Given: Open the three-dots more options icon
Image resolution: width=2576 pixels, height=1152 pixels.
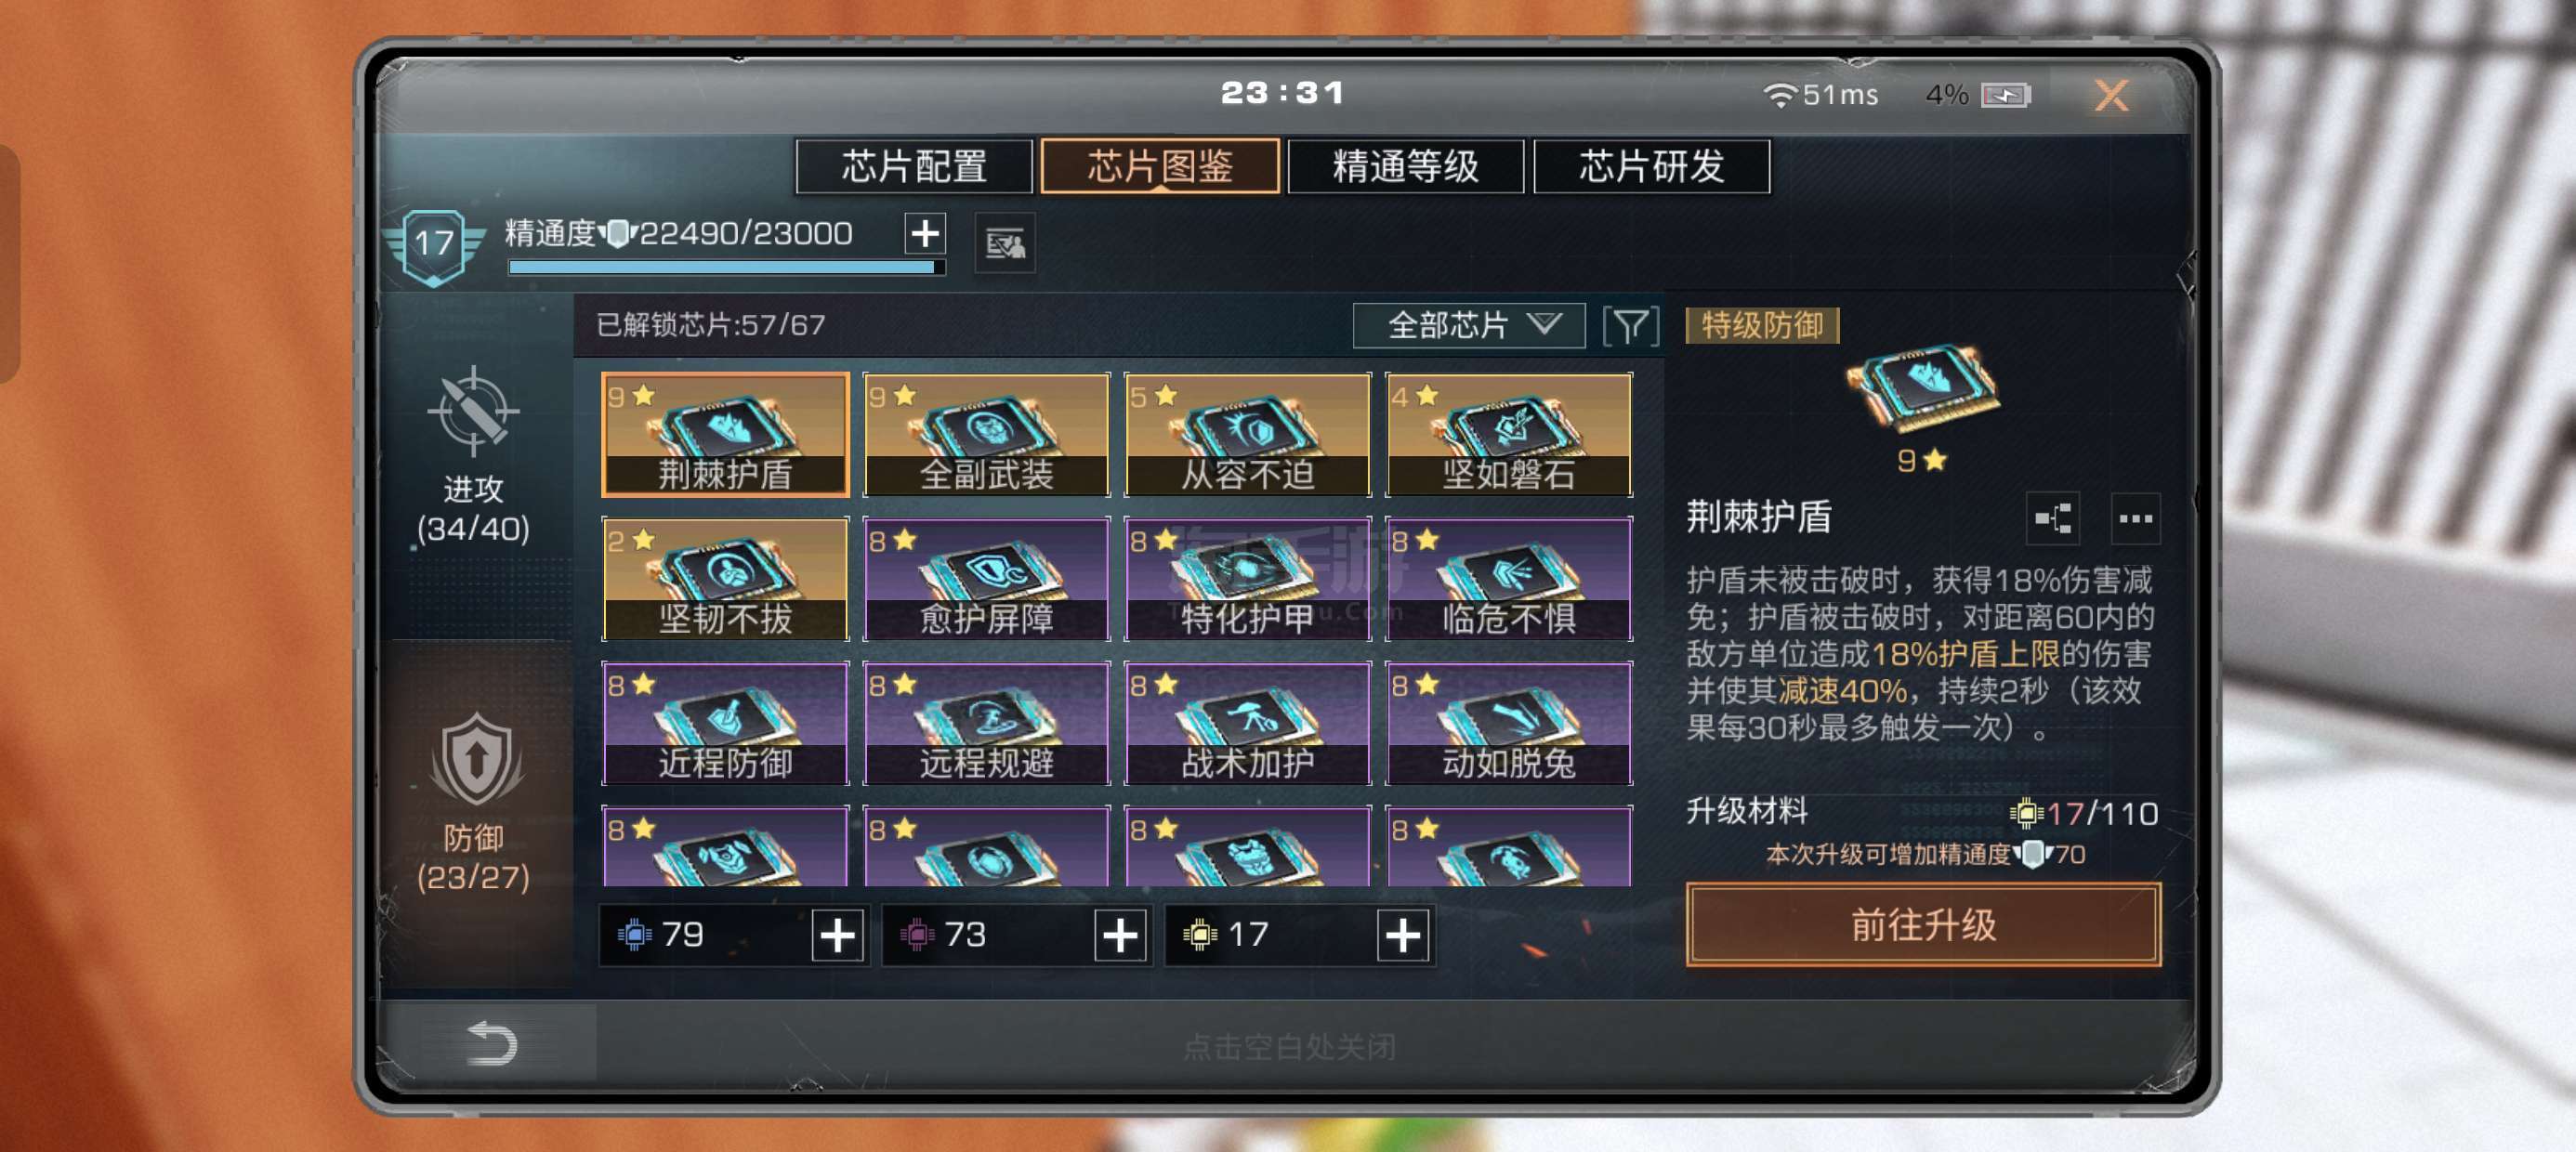Looking at the screenshot, I should (2135, 518).
